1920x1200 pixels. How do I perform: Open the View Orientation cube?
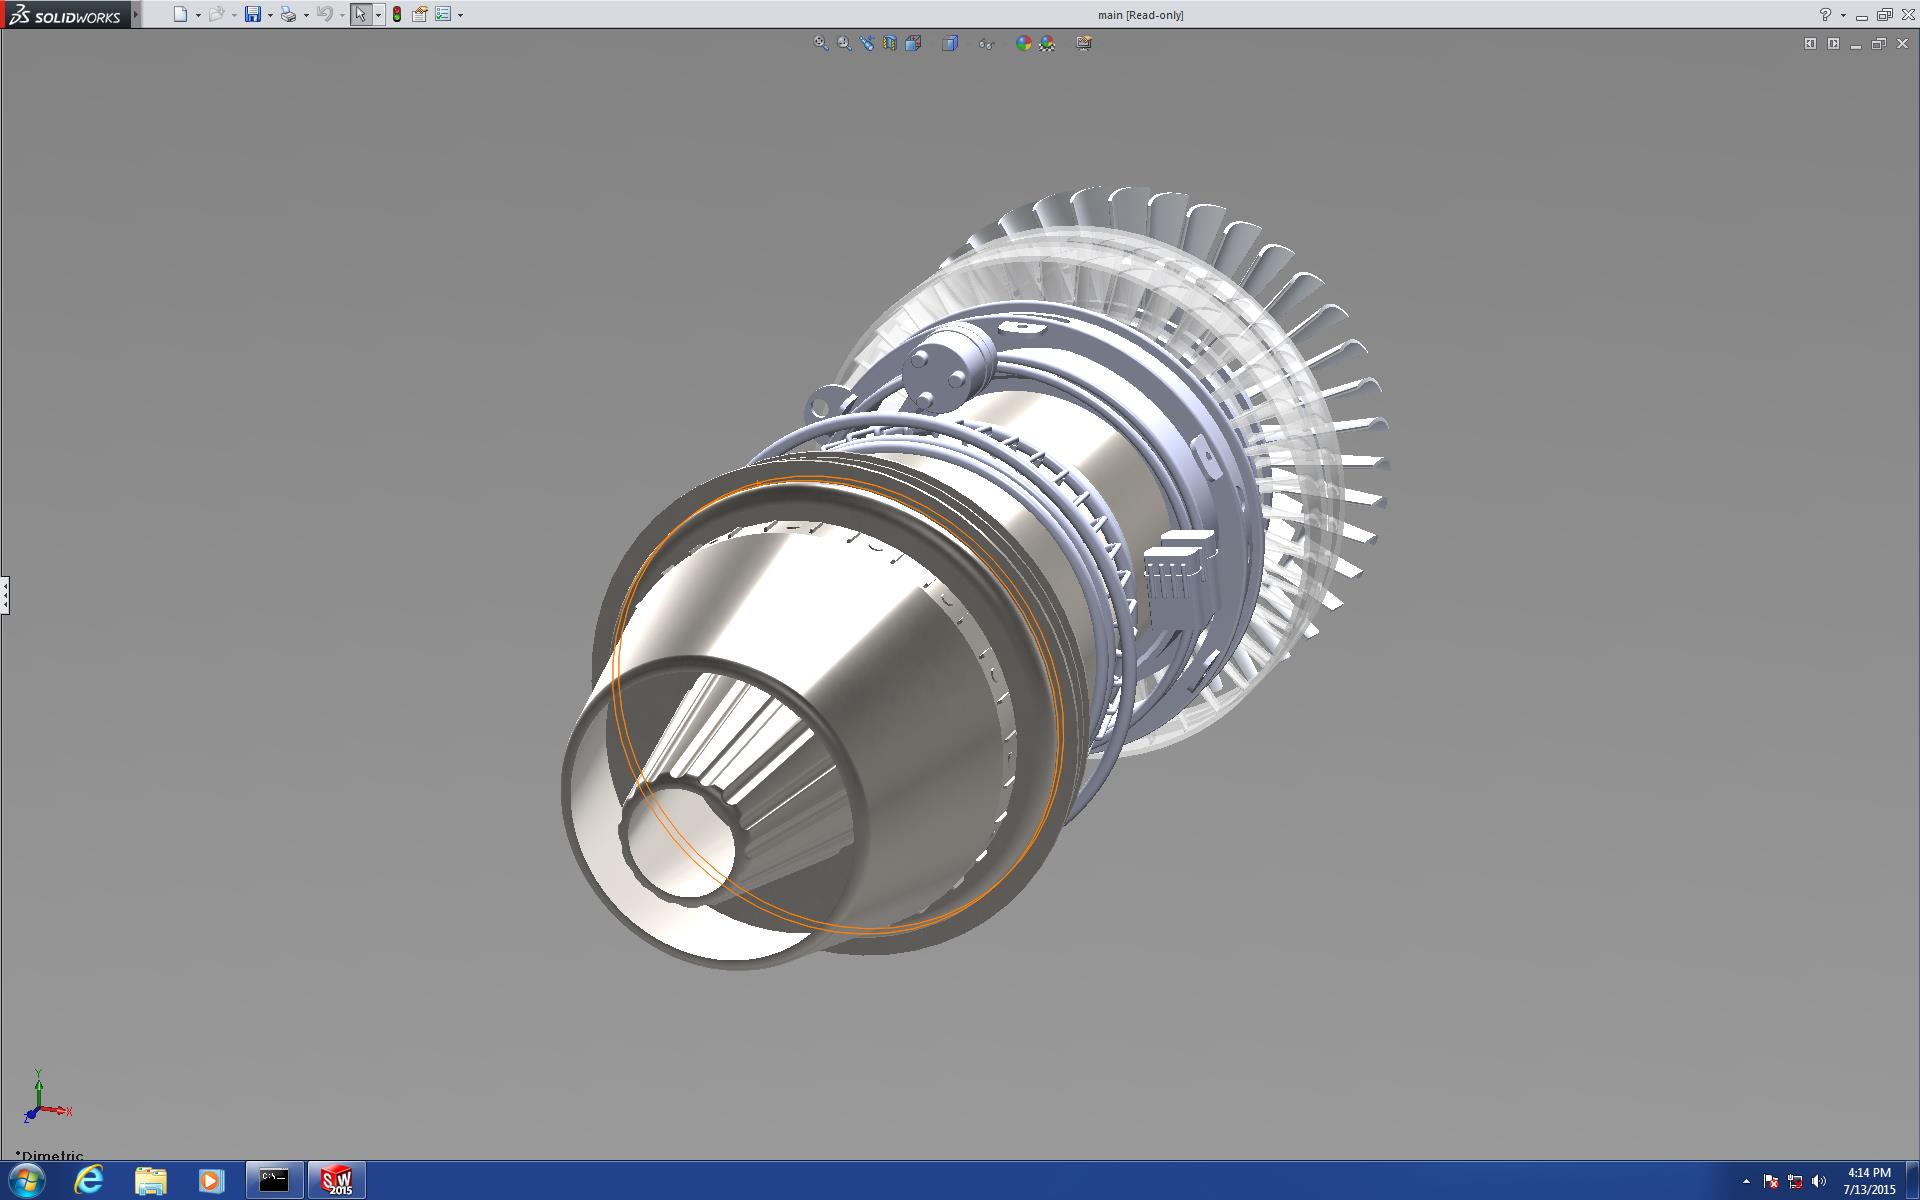913,43
